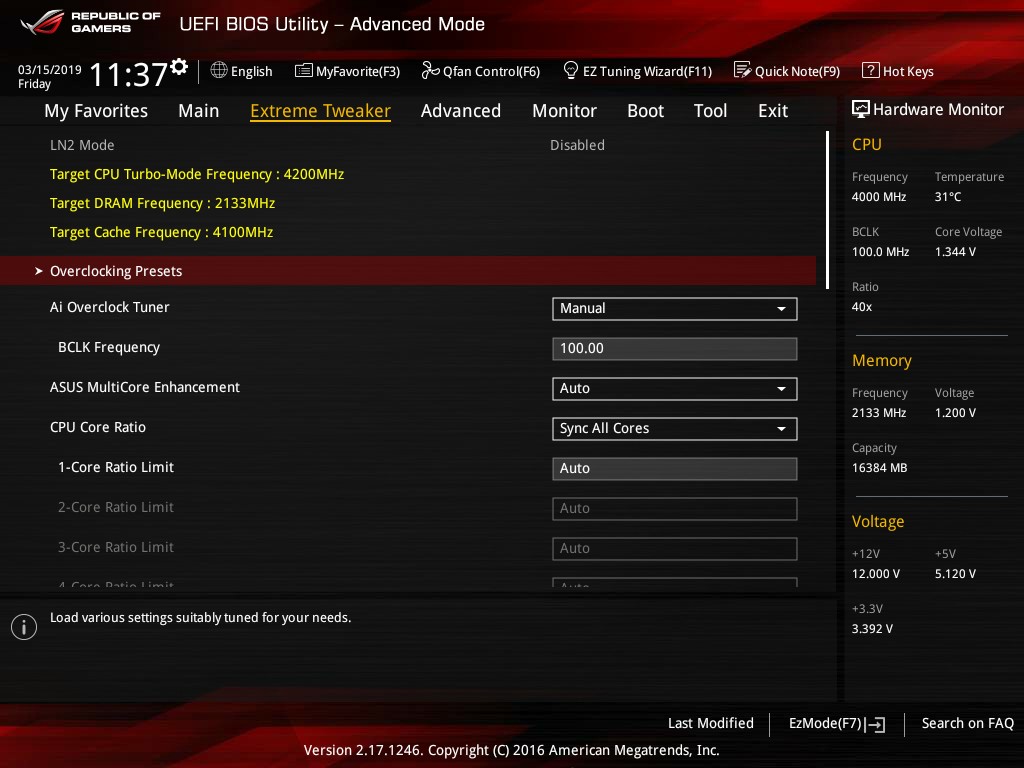Open the CPU Core Ratio dropdown

675,428
